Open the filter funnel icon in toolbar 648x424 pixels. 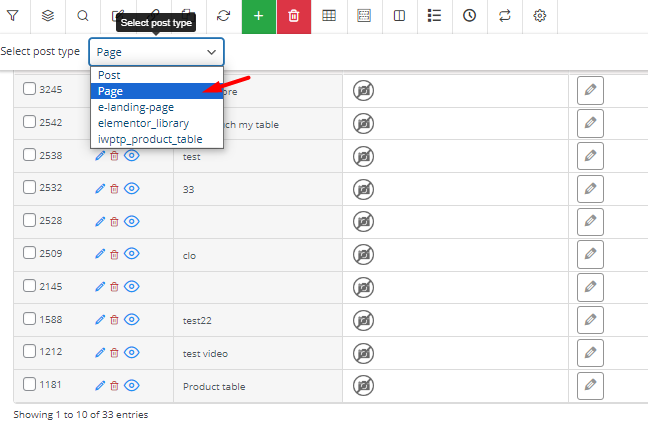point(13,16)
